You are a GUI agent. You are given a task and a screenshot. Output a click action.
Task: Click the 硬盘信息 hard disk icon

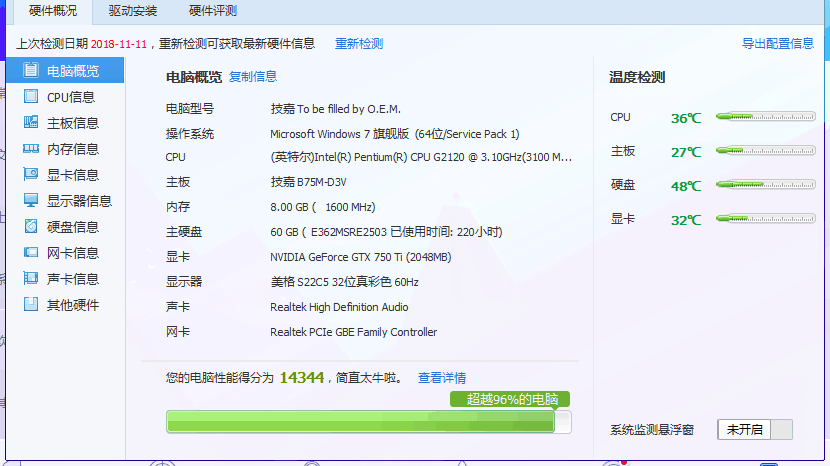point(31,226)
